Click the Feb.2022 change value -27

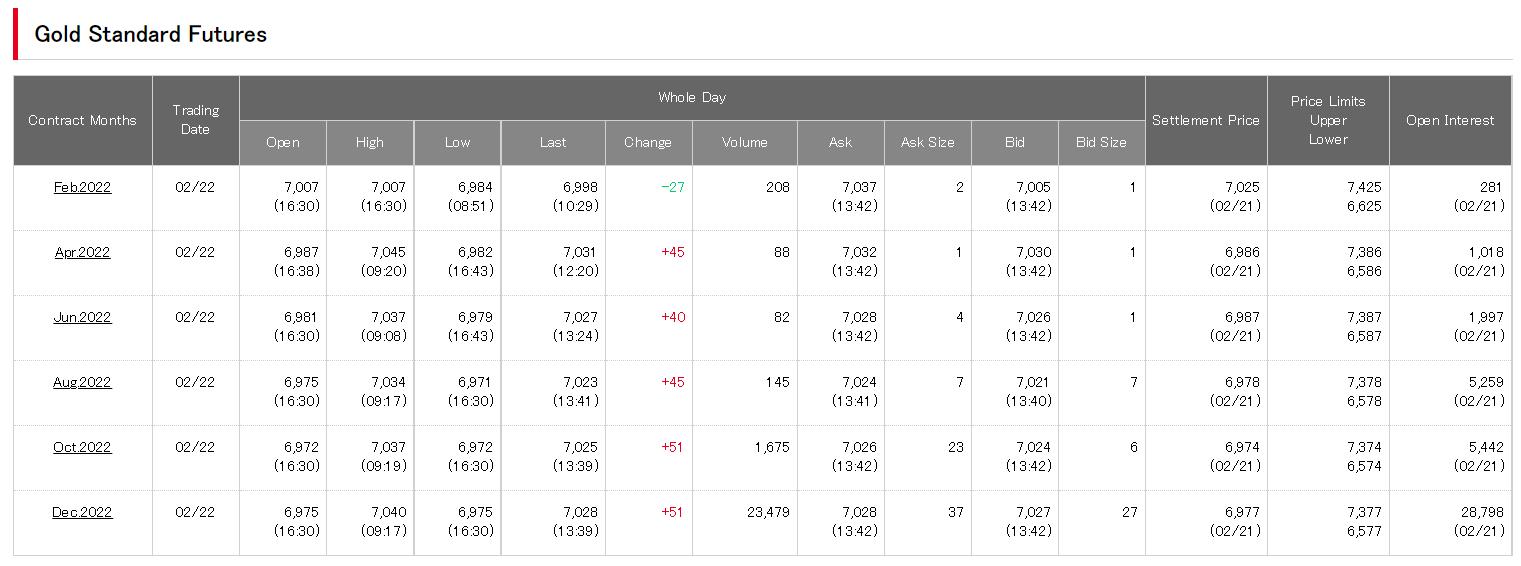coord(673,187)
